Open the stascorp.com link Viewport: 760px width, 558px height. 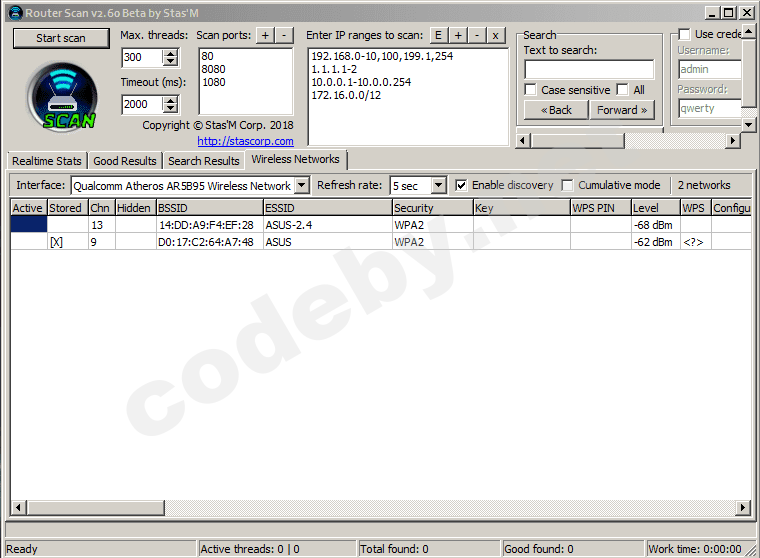tap(245, 141)
